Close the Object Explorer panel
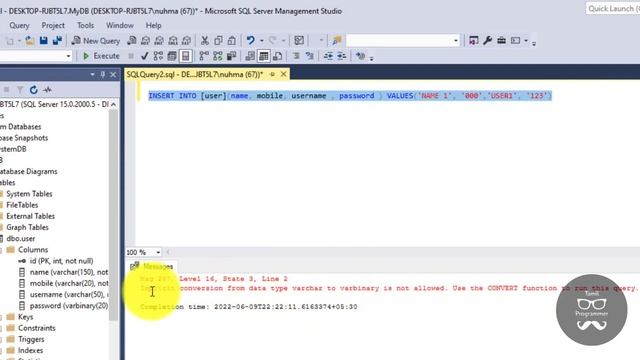Screen dimensions: 640x360 click(113, 74)
